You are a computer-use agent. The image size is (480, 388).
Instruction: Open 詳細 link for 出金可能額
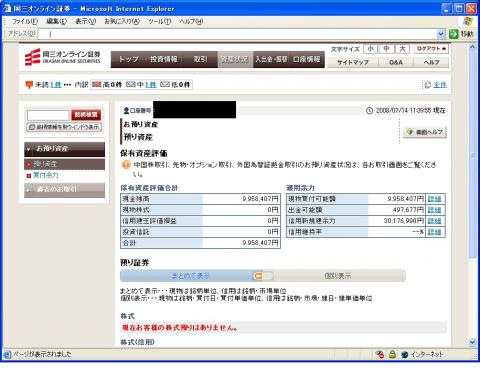point(434,210)
